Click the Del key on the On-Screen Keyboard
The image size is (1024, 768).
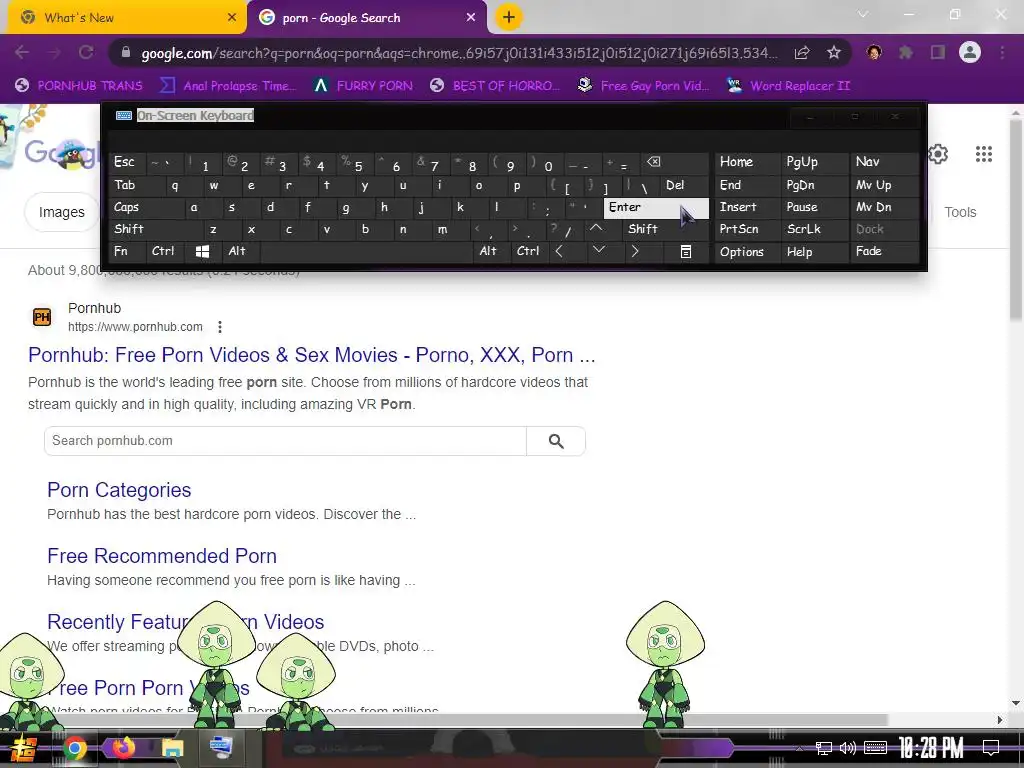pos(685,185)
